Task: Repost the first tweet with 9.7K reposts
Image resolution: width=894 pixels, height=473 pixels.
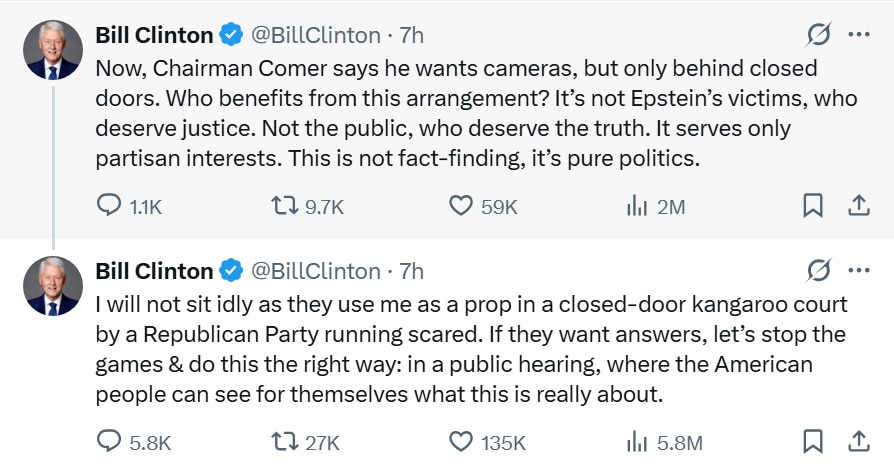Action: (x=287, y=206)
